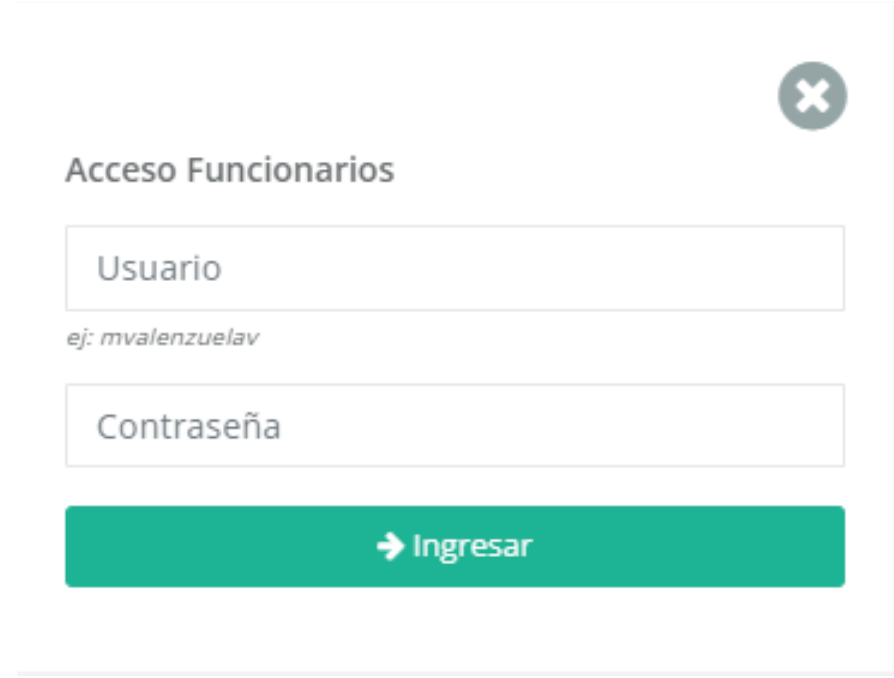
Task: Click the white X inside the gray circle
Action: click(x=812, y=96)
